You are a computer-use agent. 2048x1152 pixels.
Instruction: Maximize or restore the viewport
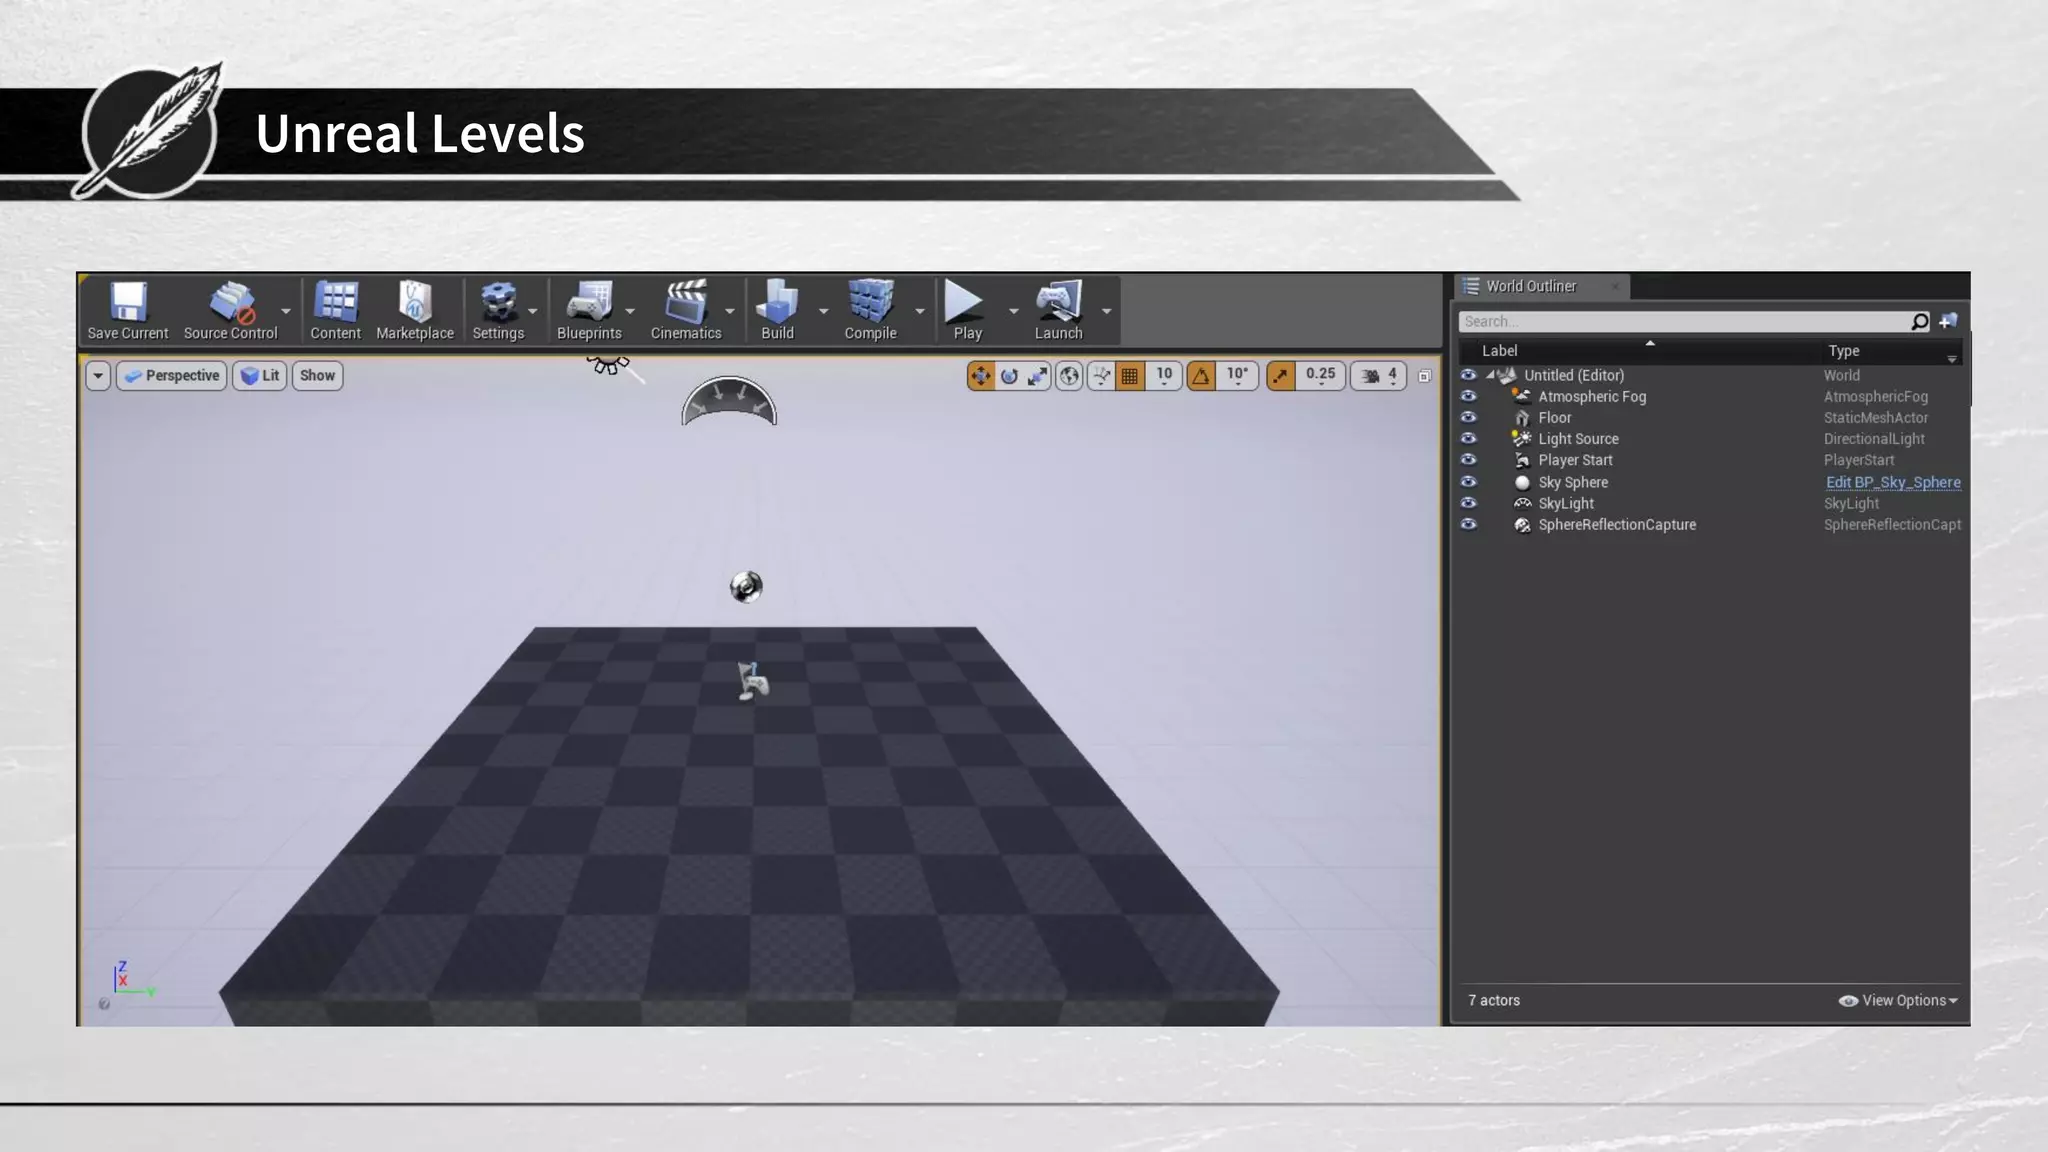(1425, 376)
